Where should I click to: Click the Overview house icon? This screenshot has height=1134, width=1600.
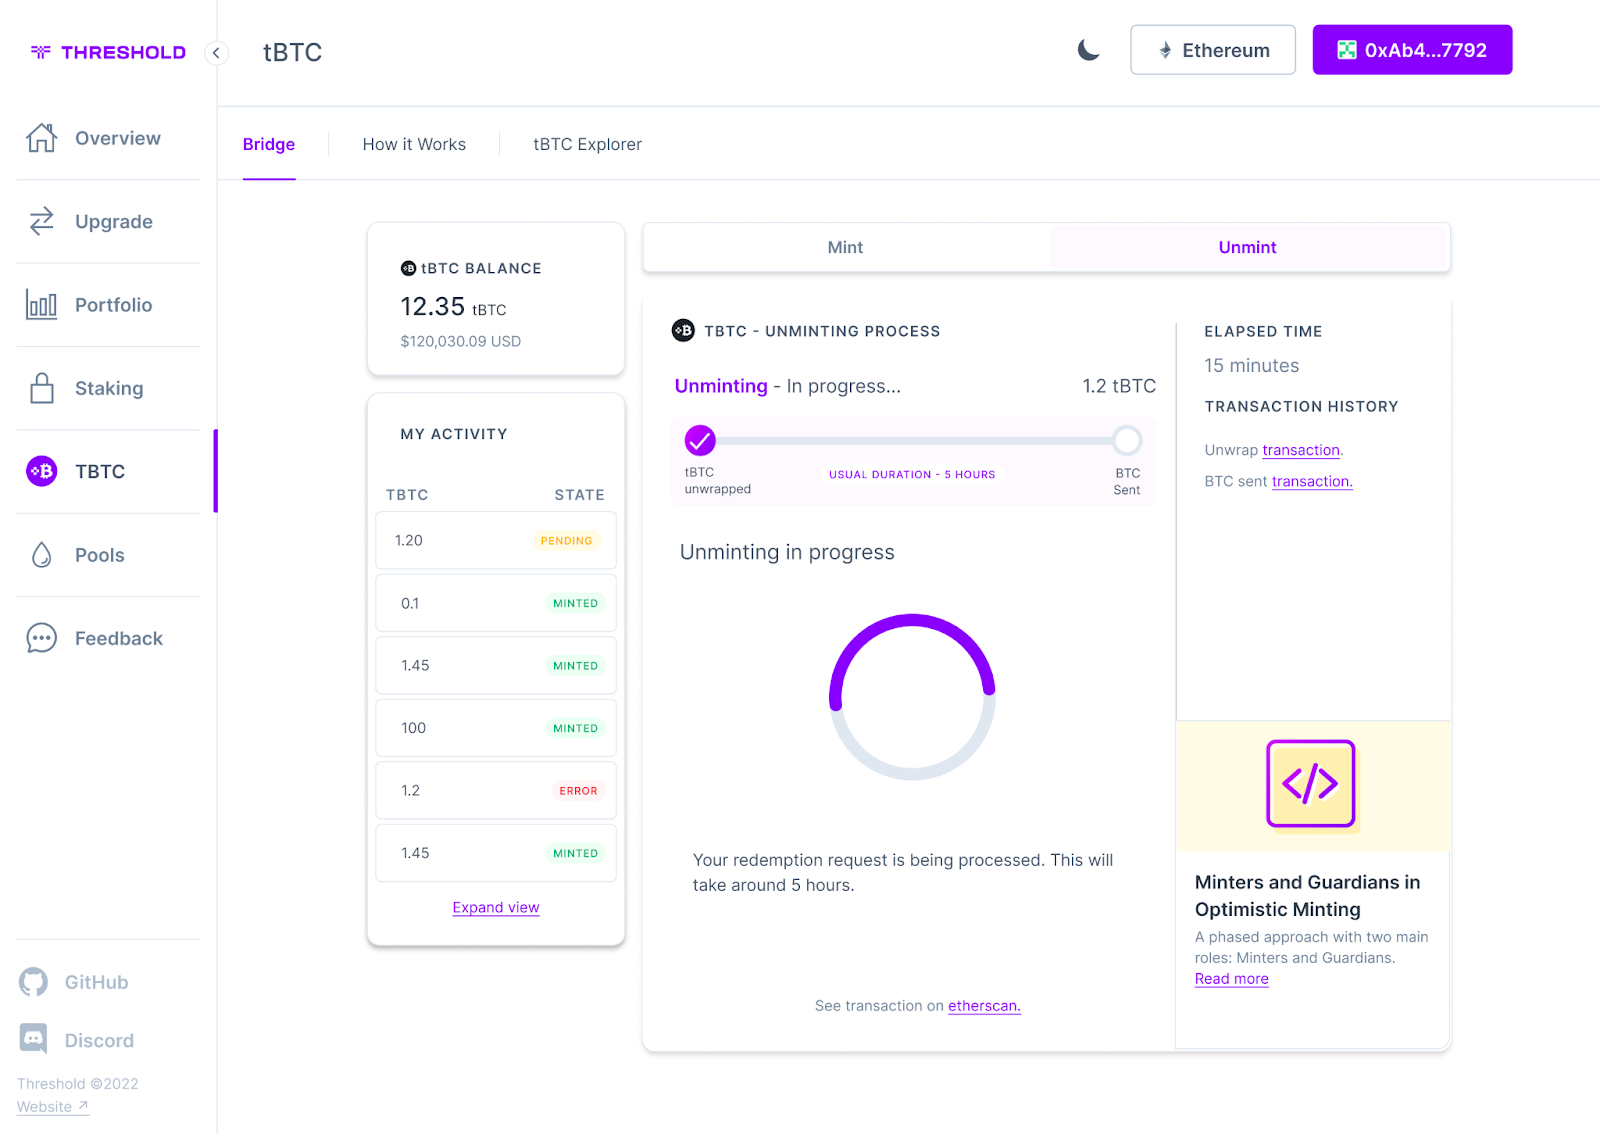coord(42,138)
